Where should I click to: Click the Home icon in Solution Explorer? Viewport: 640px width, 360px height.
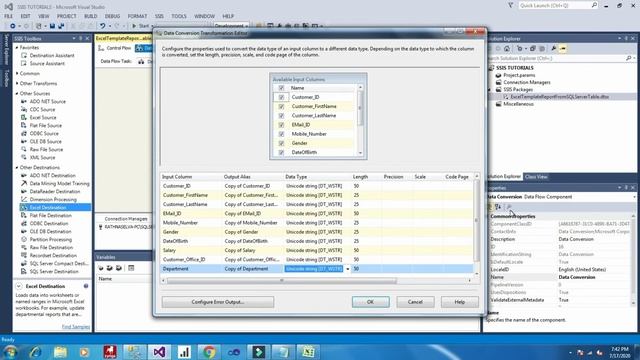click(x=507, y=49)
